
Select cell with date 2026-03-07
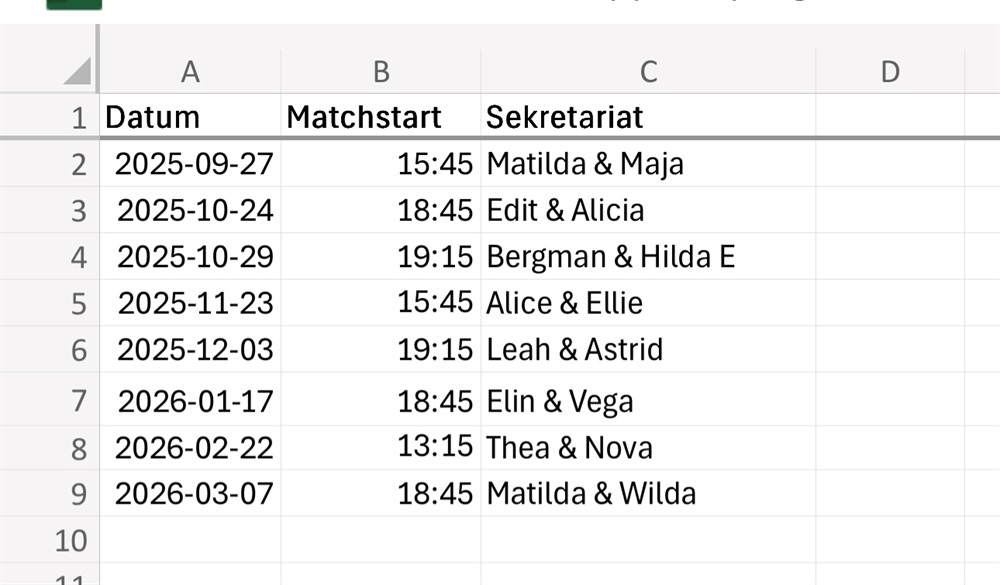(190, 493)
